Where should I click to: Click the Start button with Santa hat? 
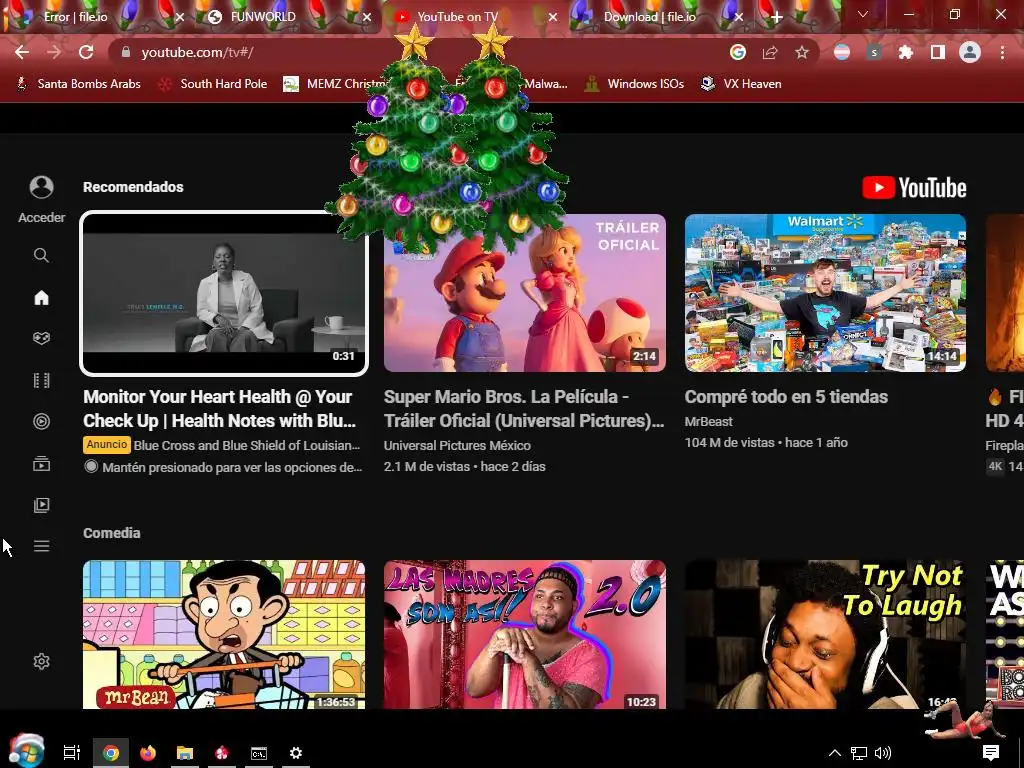[x=26, y=750]
